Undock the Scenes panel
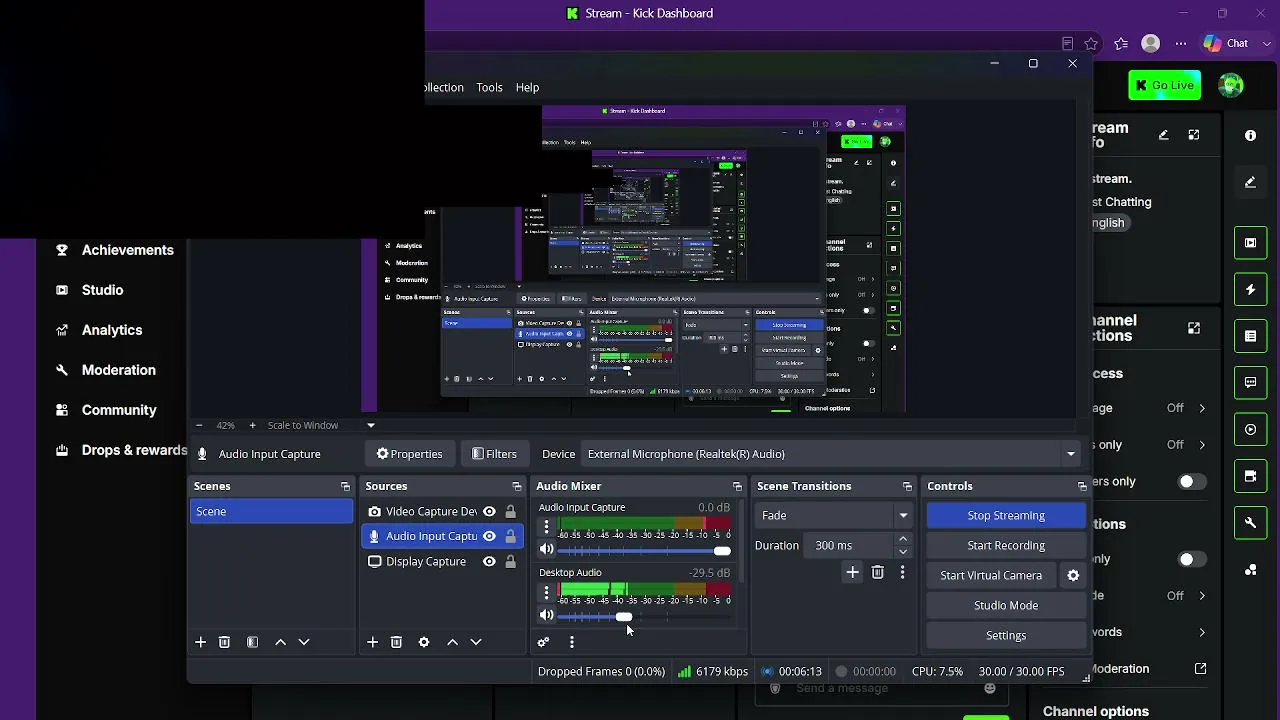The width and height of the screenshot is (1280, 720). tap(345, 487)
